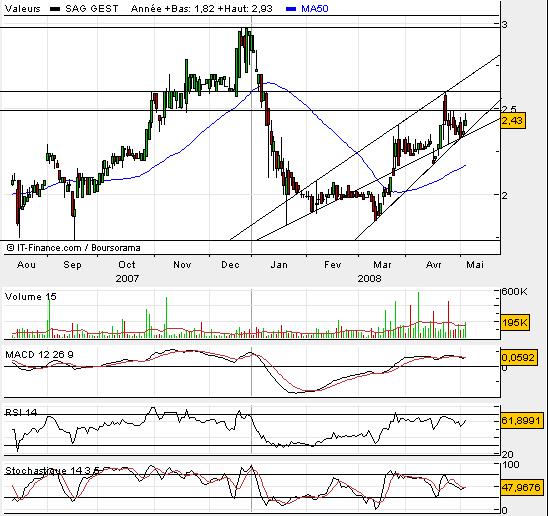Click the MACD value tag 0,0592

coord(519,358)
